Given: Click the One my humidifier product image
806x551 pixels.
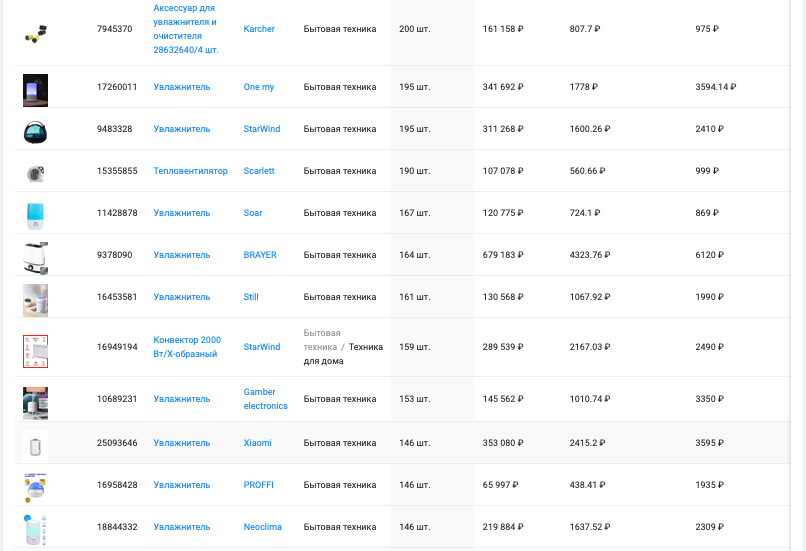Looking at the screenshot, I should [35, 90].
